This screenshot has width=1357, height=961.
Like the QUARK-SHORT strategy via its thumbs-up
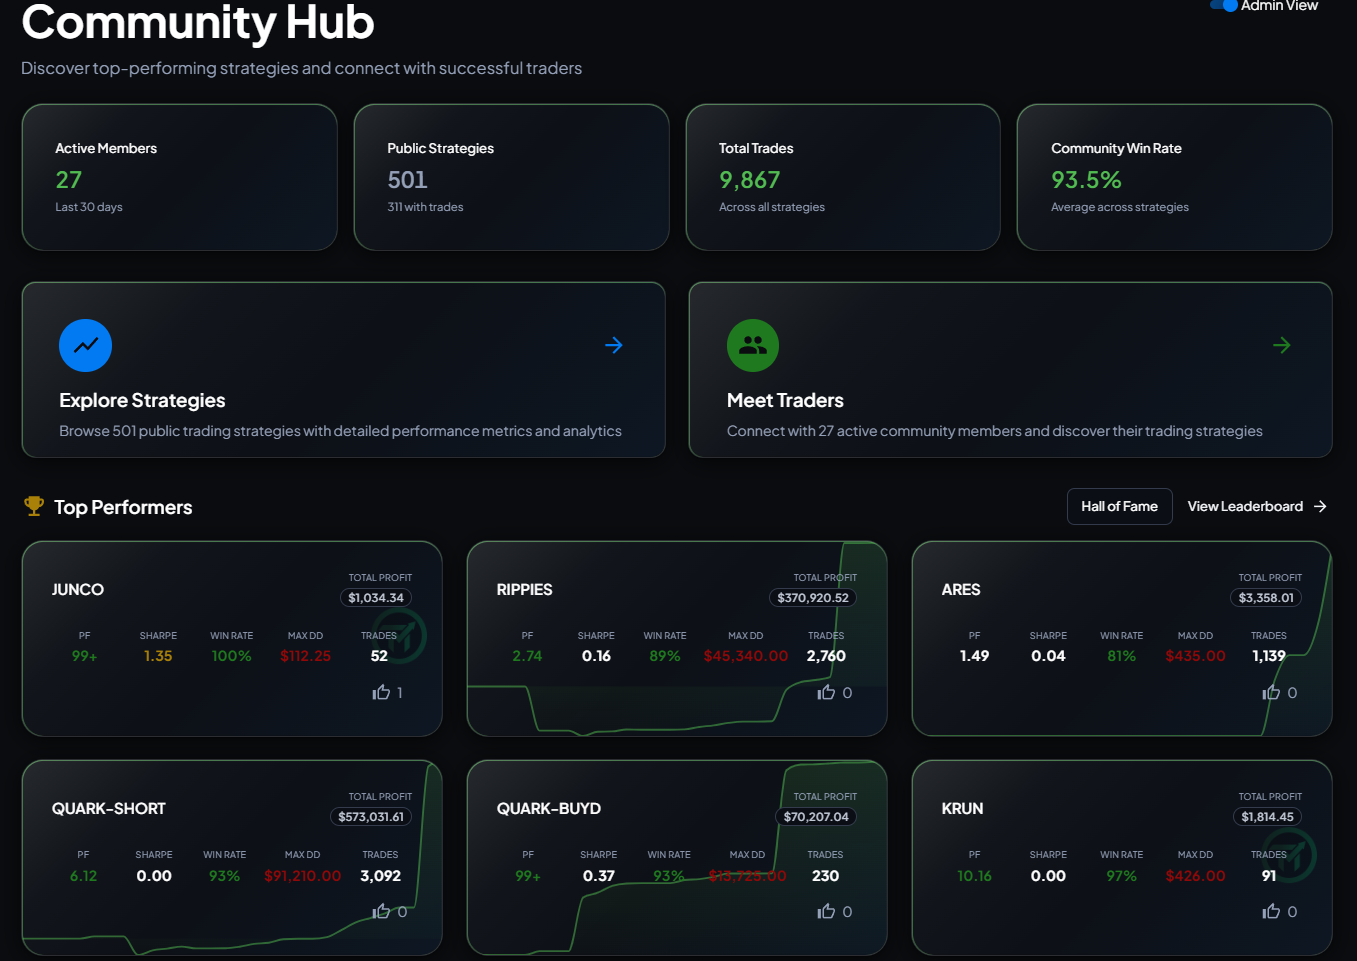tap(383, 911)
